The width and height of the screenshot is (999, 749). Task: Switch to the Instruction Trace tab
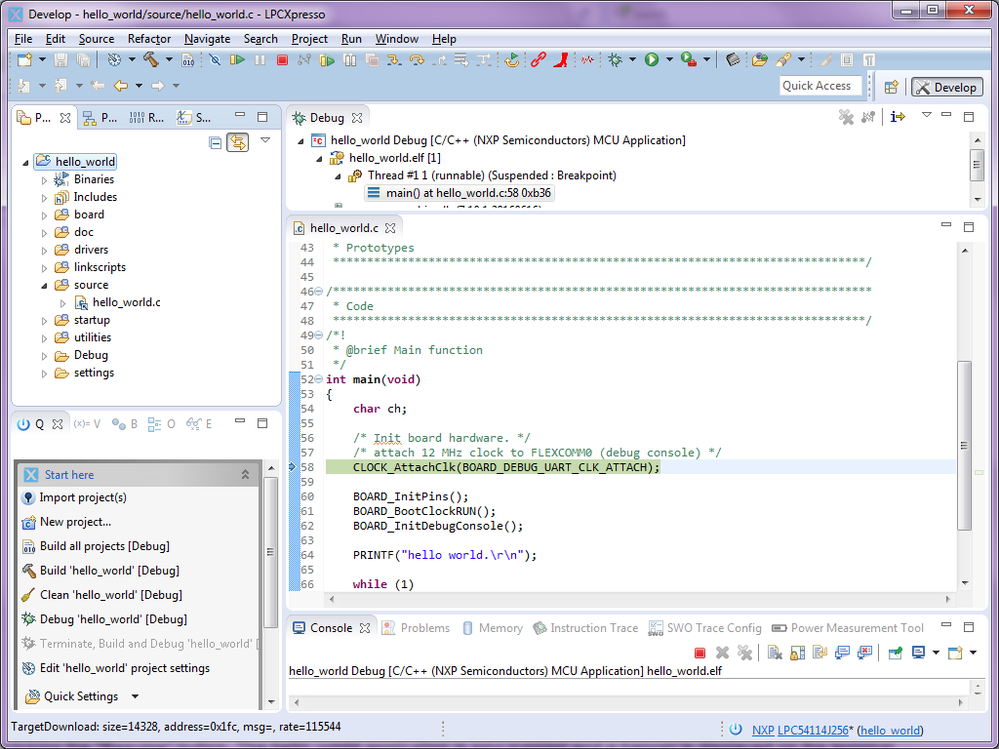click(586, 628)
